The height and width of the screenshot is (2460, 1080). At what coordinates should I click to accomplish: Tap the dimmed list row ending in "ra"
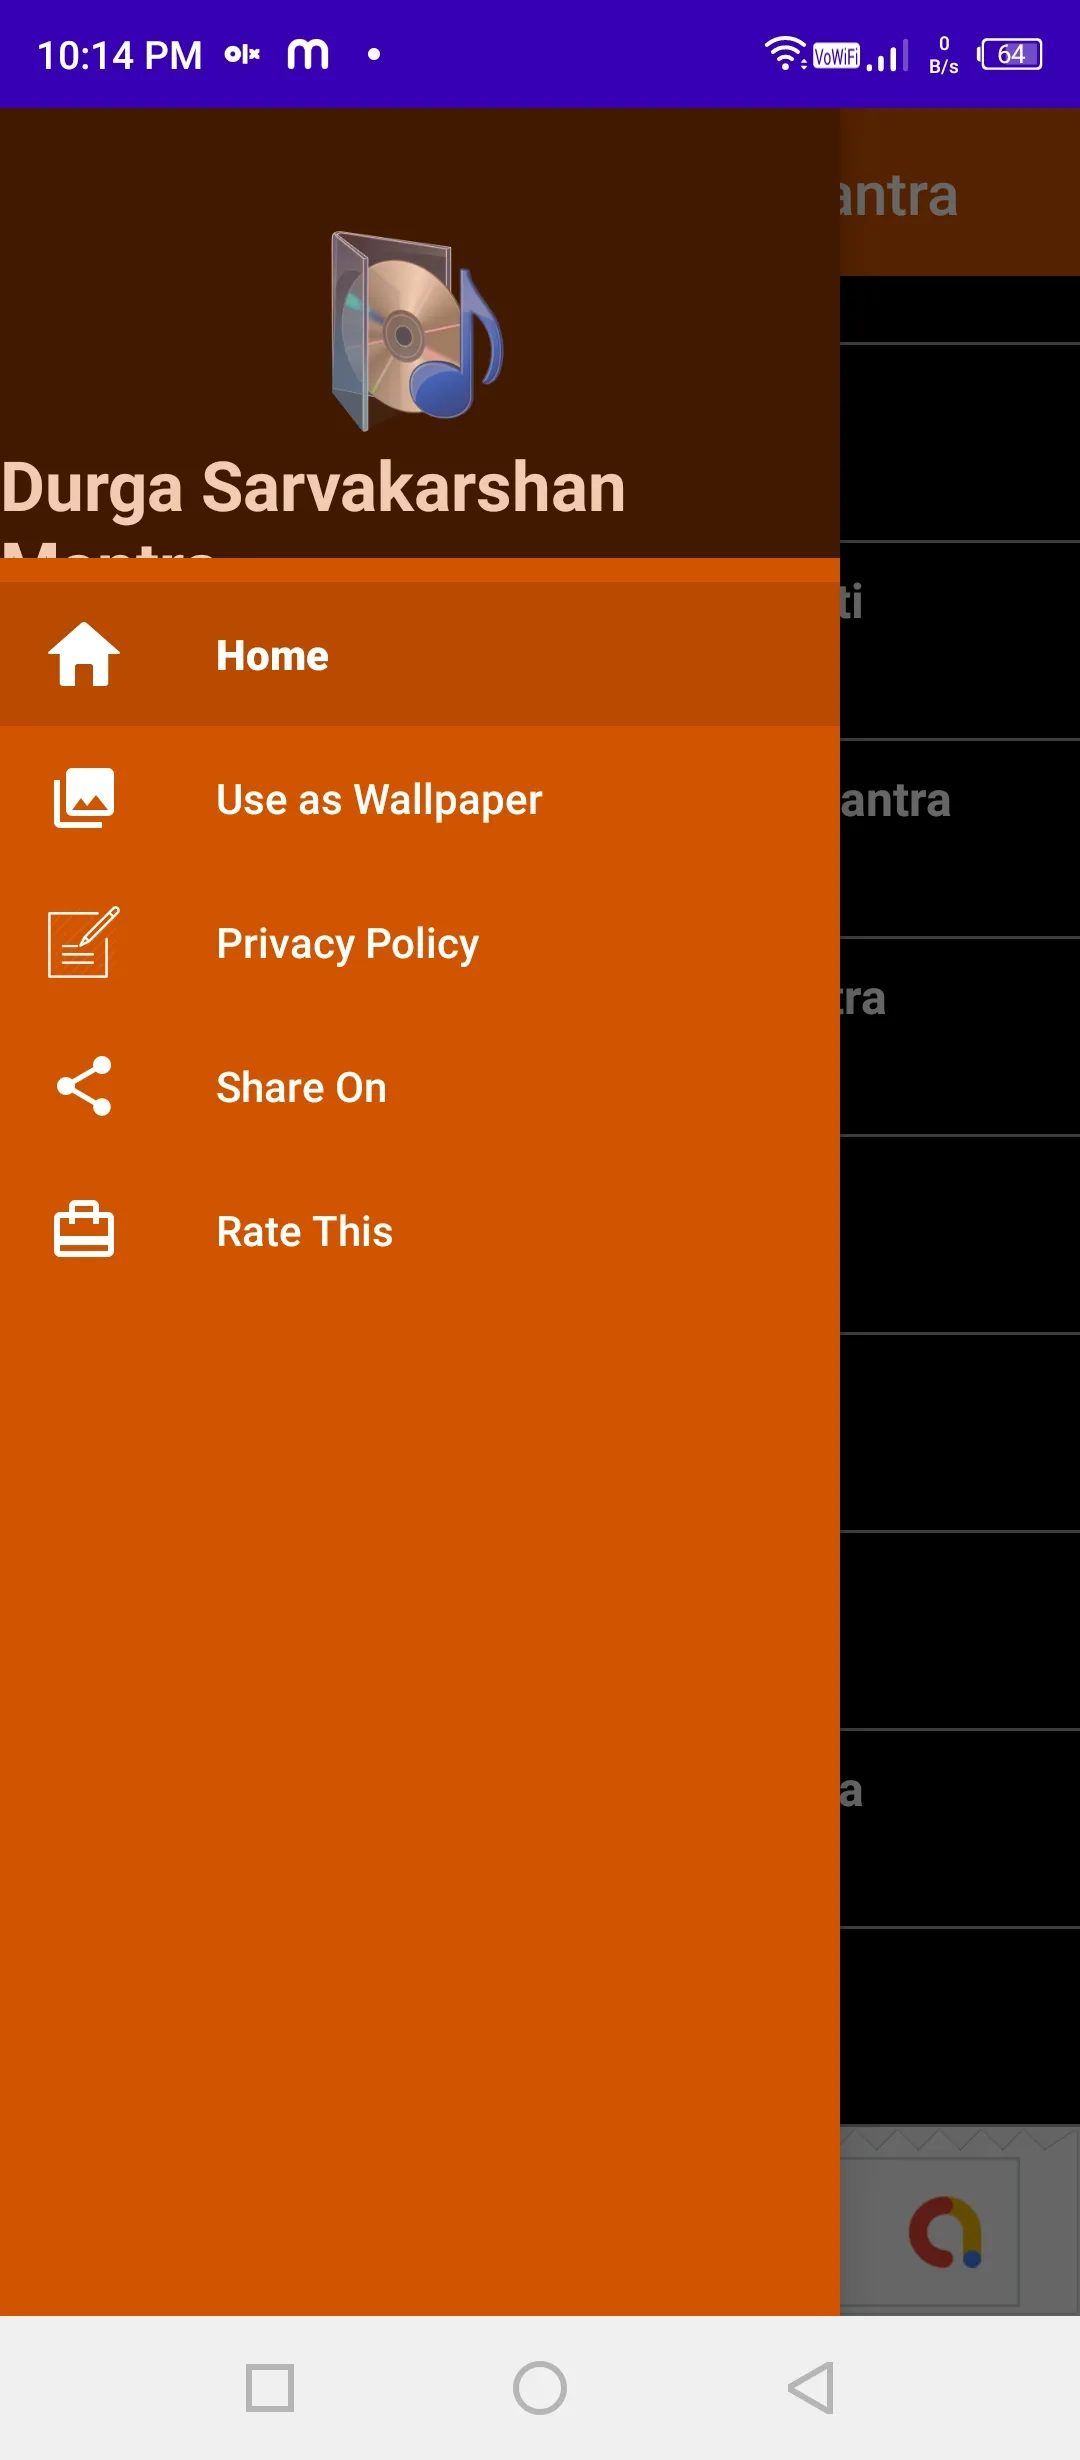click(x=960, y=1036)
